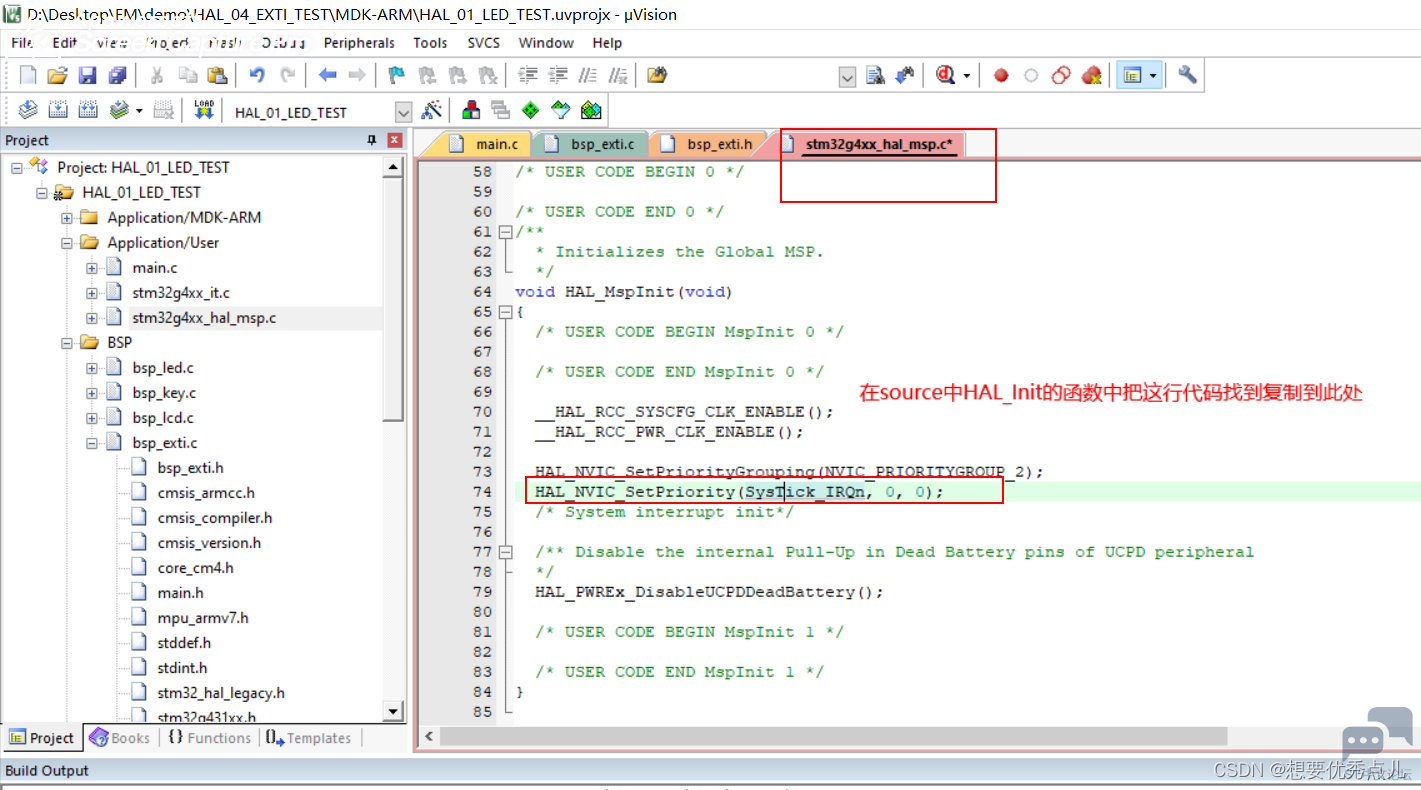The image size is (1421, 790).
Task: Expand the bsp_led.c tree node
Action: (x=92, y=368)
